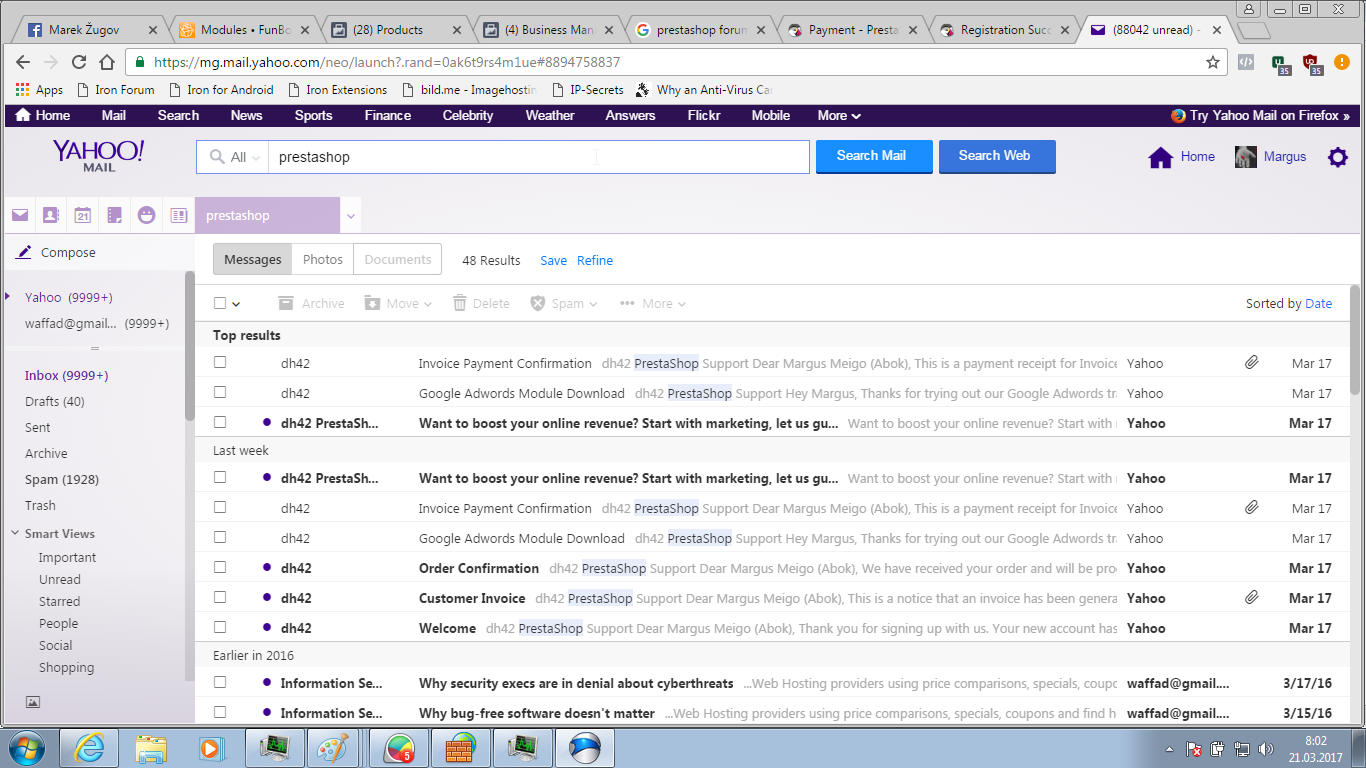Viewport: 1366px width, 768px height.
Task: Open the arrow next to the prestashop tab
Action: pyautogui.click(x=350, y=216)
